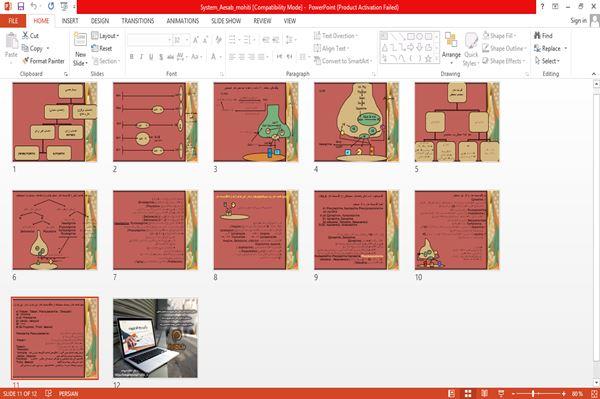Screen dimensions: 600x399
Task: Open the Layout dropdown
Action: coord(105,36)
